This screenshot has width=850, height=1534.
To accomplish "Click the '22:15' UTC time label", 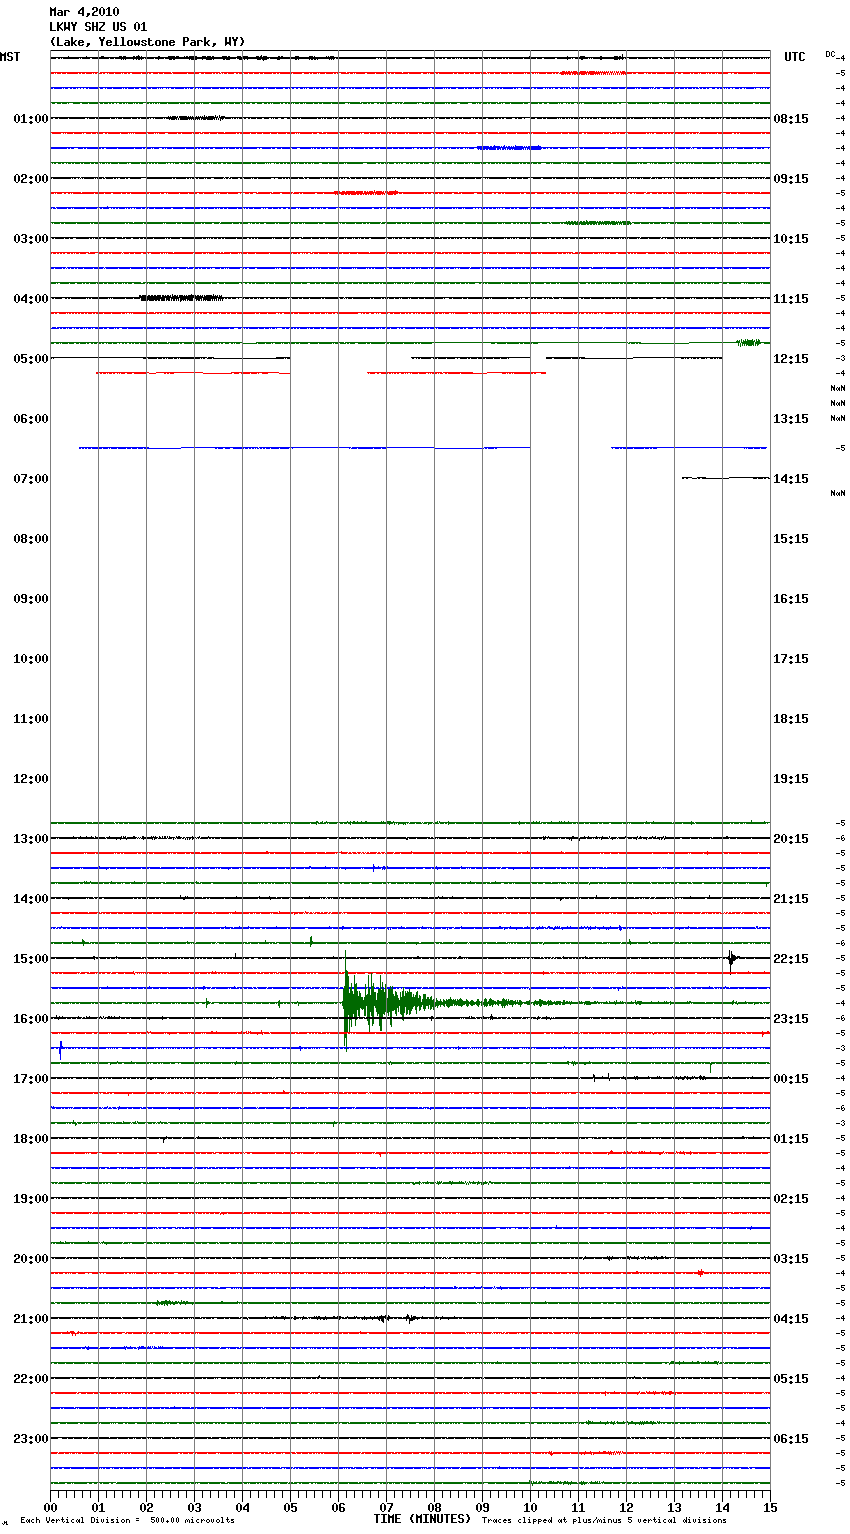I will click(791, 959).
